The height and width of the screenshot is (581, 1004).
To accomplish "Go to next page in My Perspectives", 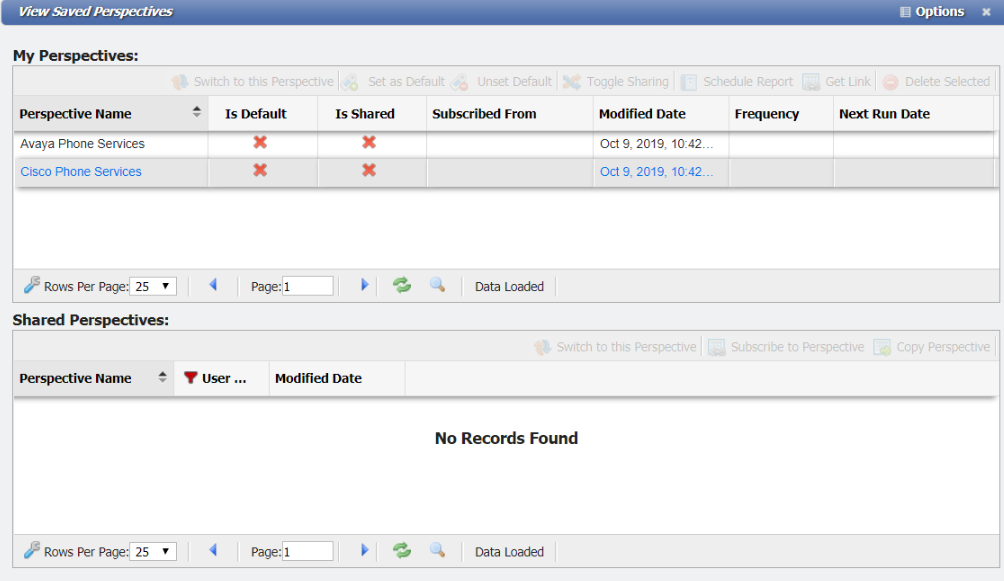I will tap(364, 286).
